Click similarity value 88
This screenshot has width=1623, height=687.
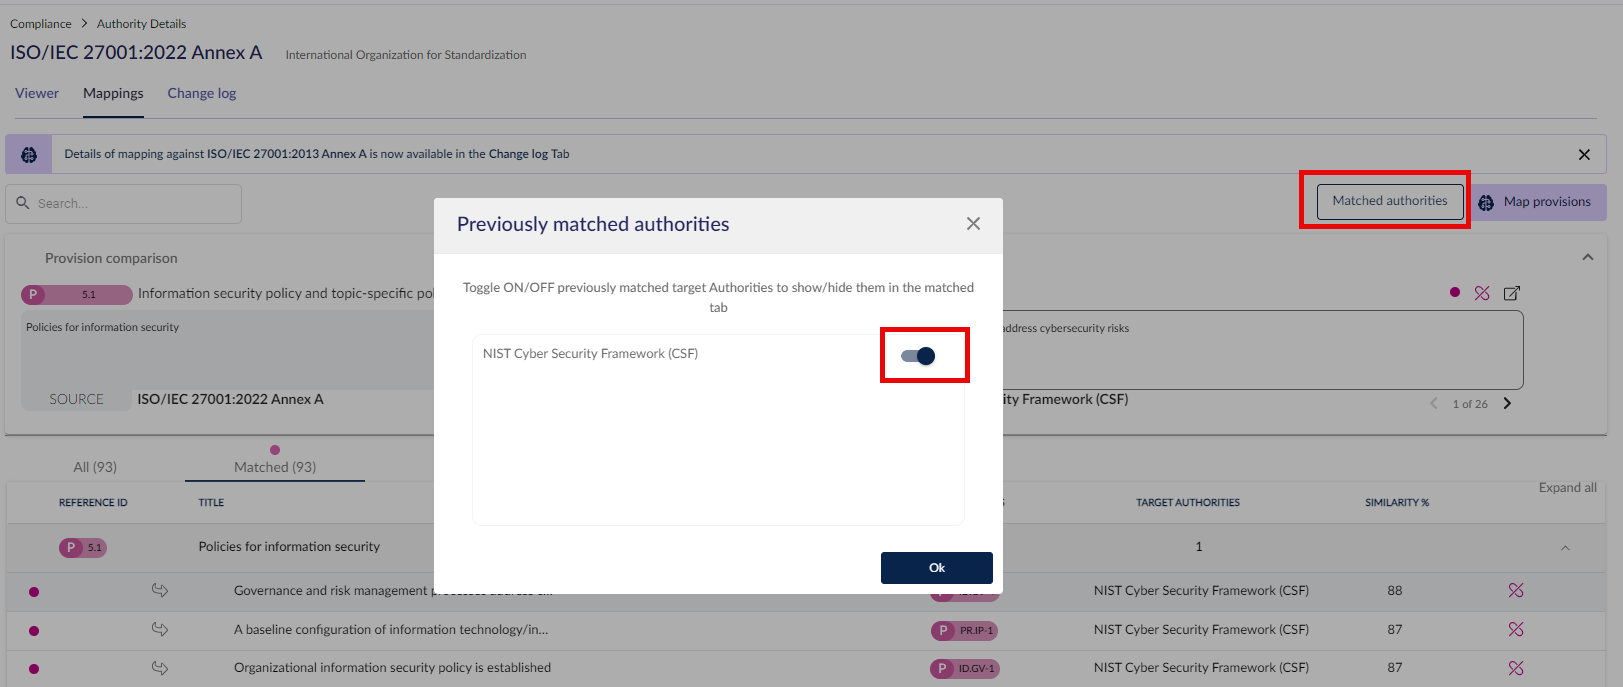click(x=1395, y=591)
